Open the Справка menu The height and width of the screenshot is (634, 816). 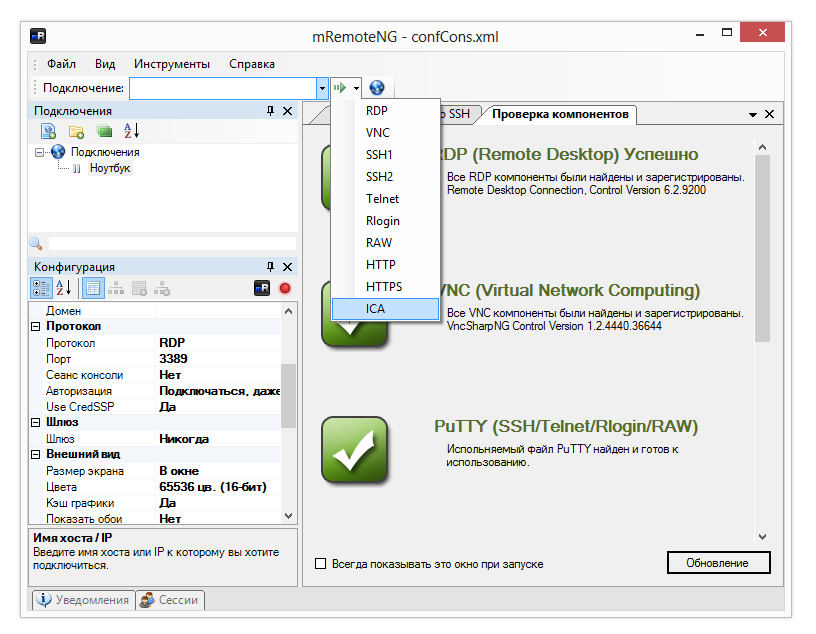(x=252, y=64)
